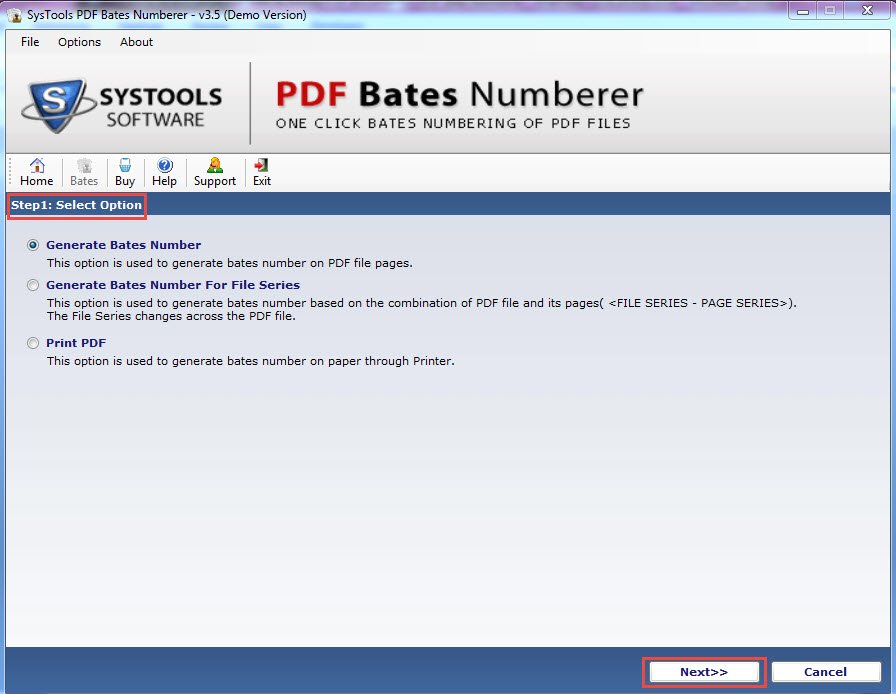This screenshot has height=694, width=896.
Task: Click the 'Step1: Select Option' heading
Action: [77, 205]
